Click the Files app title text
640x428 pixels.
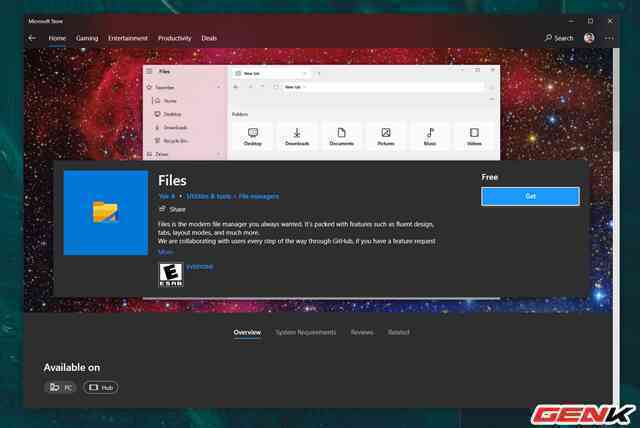click(x=172, y=180)
